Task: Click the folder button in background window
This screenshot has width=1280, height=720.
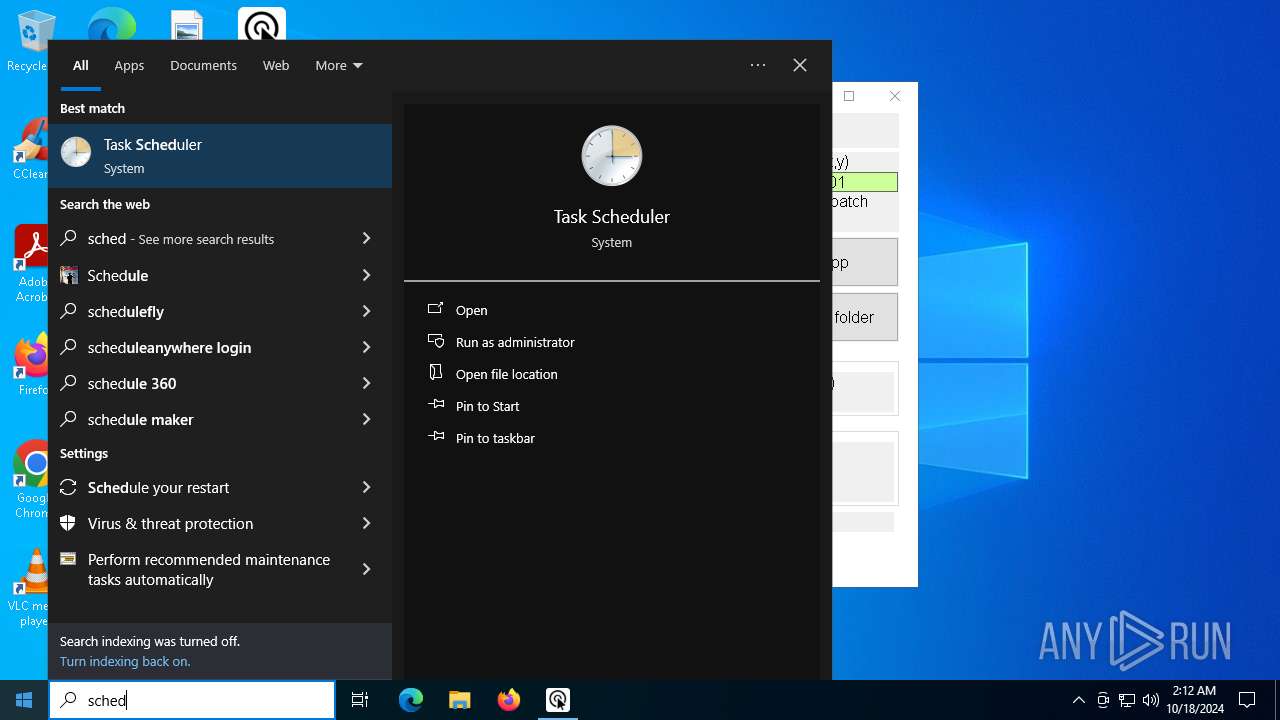Action: coord(865,317)
